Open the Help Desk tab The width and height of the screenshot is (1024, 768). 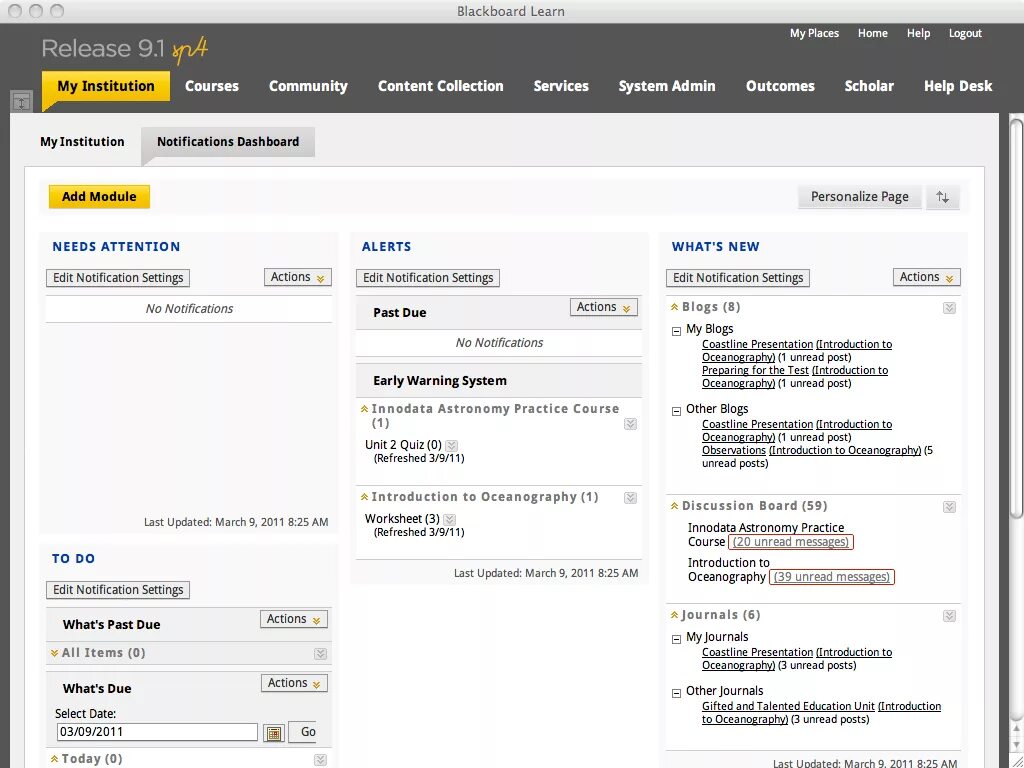[957, 86]
